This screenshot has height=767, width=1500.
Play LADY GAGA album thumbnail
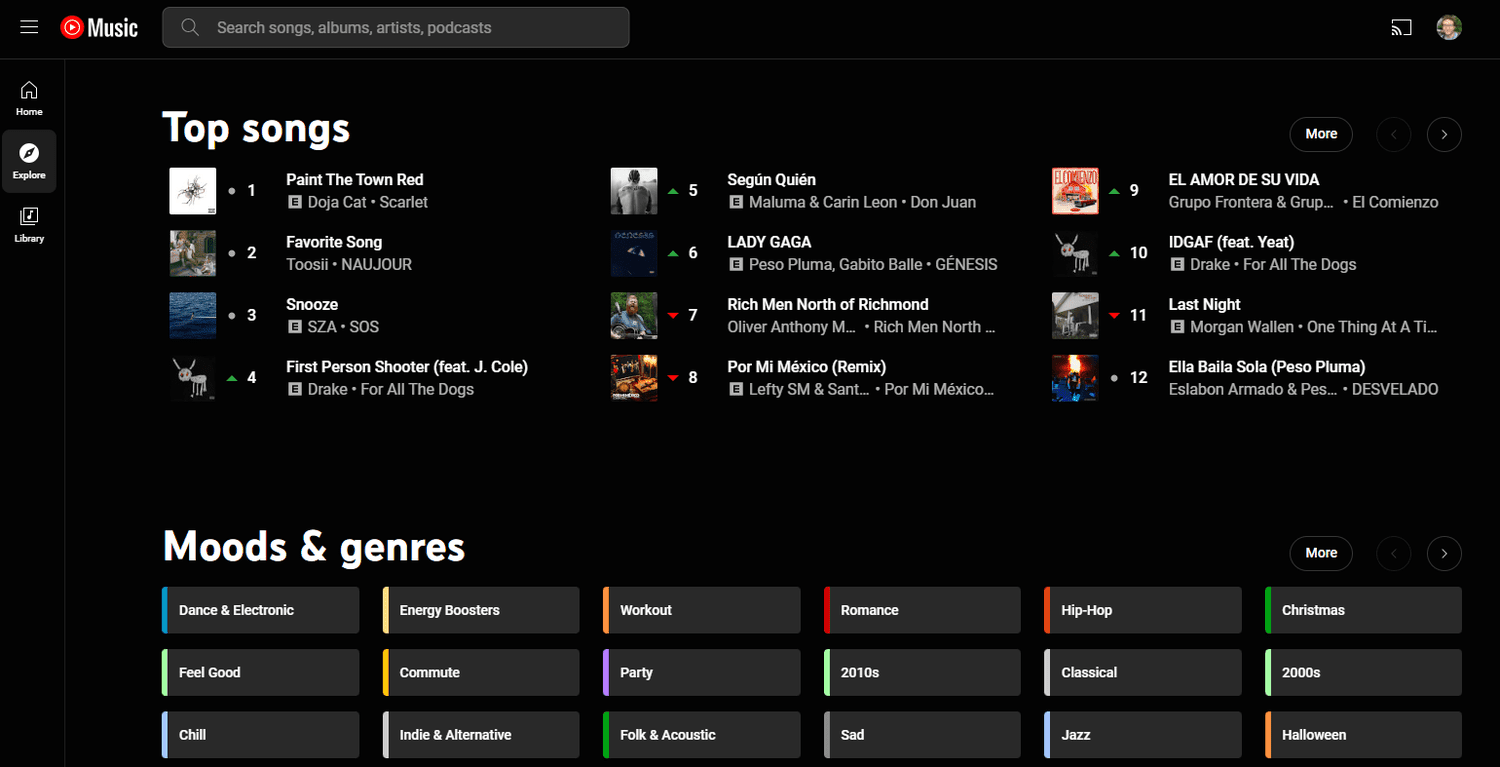coord(634,253)
